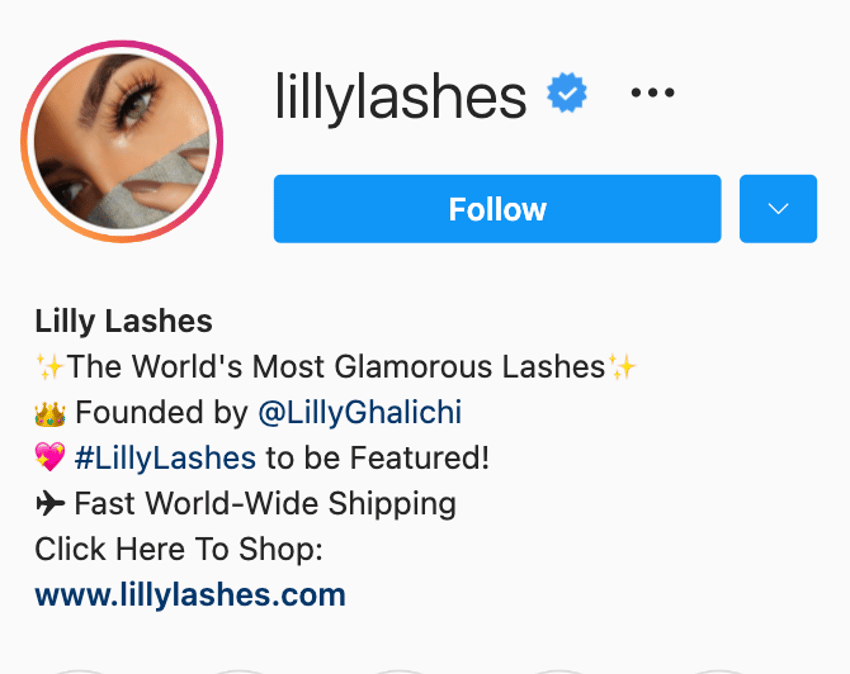Click The World's Most Glamorous Lashes tagline
The image size is (850, 674).
click(336, 367)
